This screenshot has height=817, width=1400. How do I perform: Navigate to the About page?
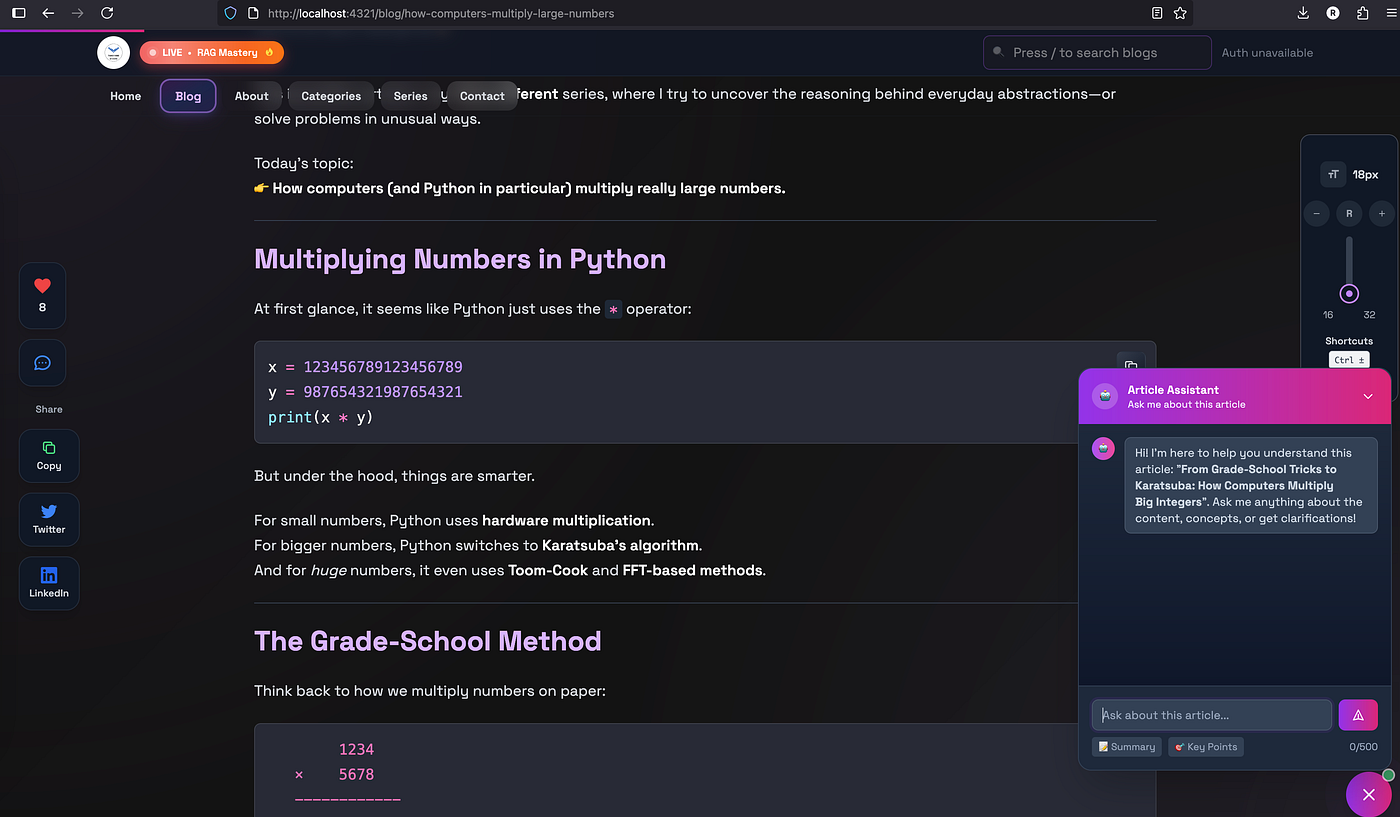253,96
